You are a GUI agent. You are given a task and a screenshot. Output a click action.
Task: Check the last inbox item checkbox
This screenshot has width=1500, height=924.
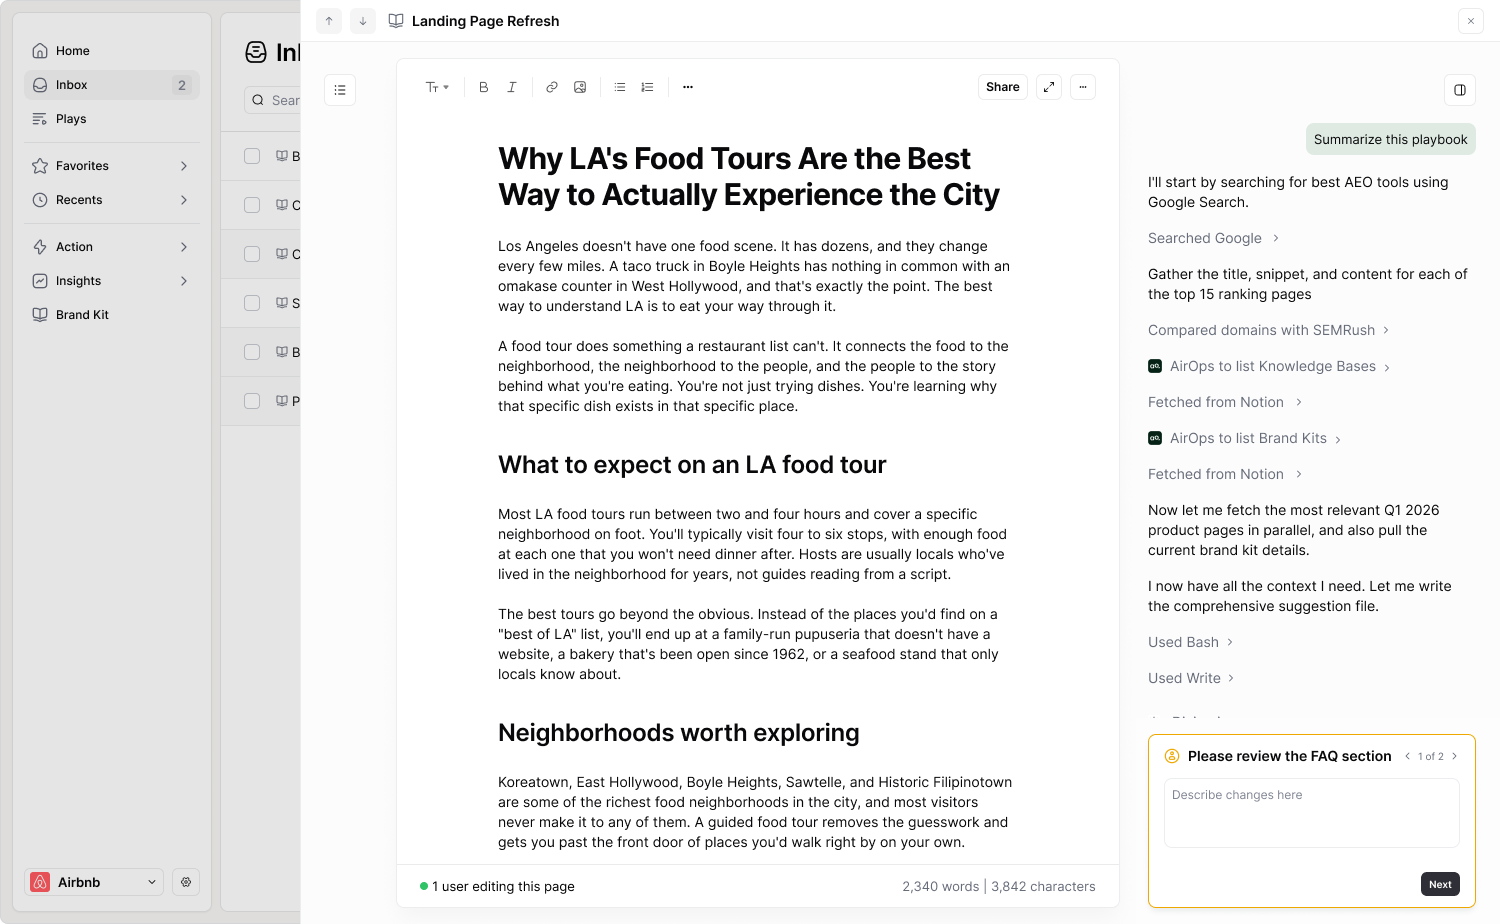[x=251, y=401]
